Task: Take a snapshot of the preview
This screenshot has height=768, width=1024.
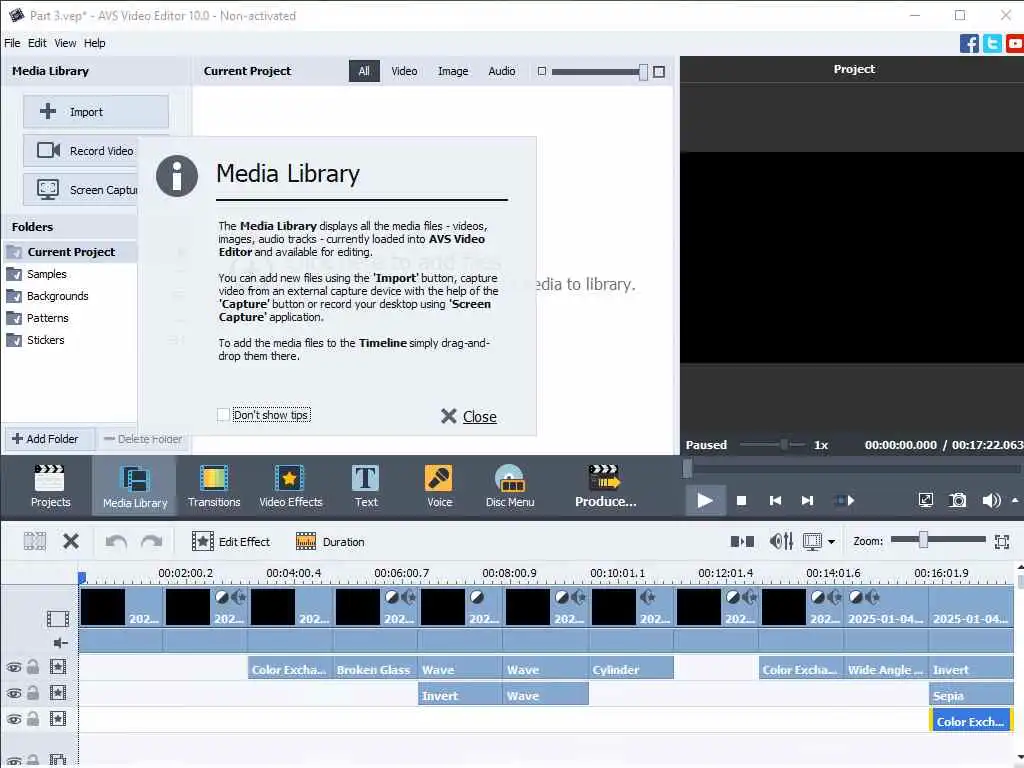Action: 957,500
